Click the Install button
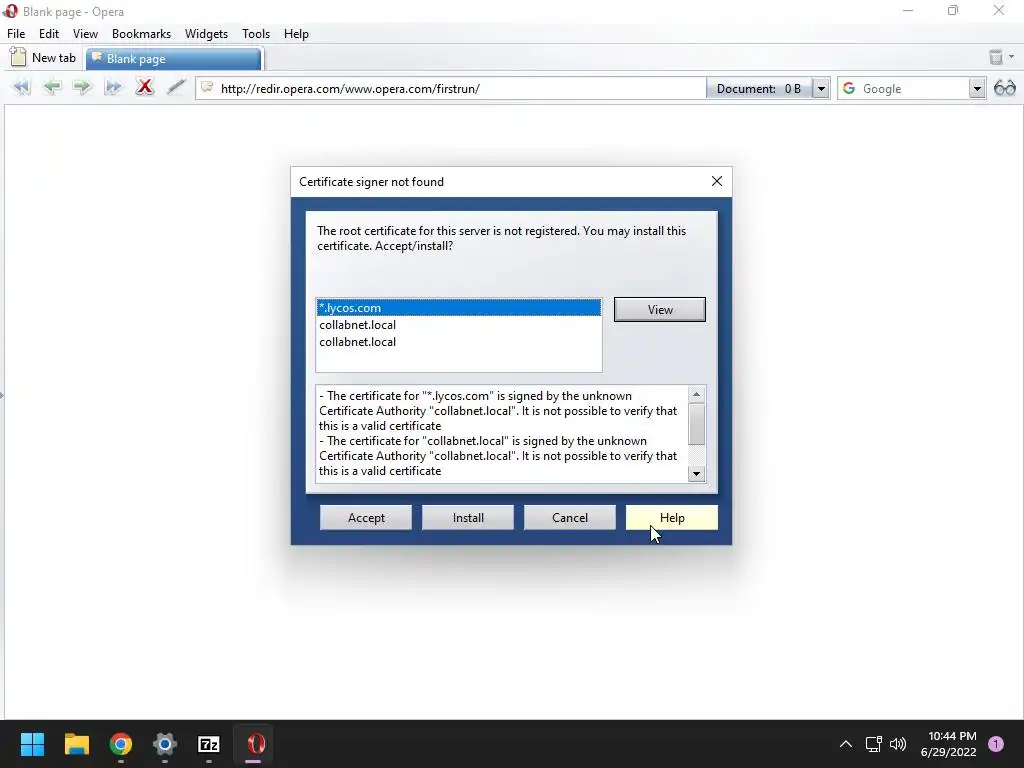The width and height of the screenshot is (1024, 768). point(468,518)
